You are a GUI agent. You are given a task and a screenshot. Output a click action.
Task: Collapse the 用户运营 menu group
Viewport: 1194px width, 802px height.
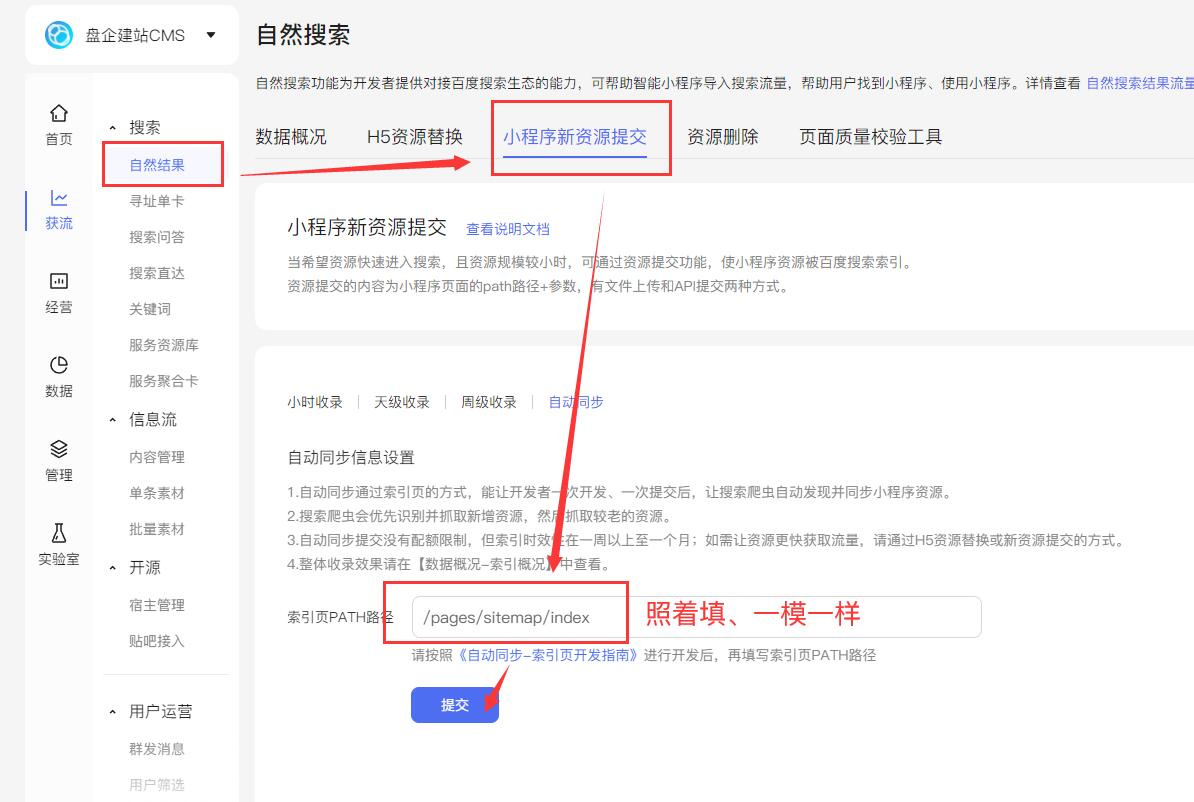click(113, 711)
